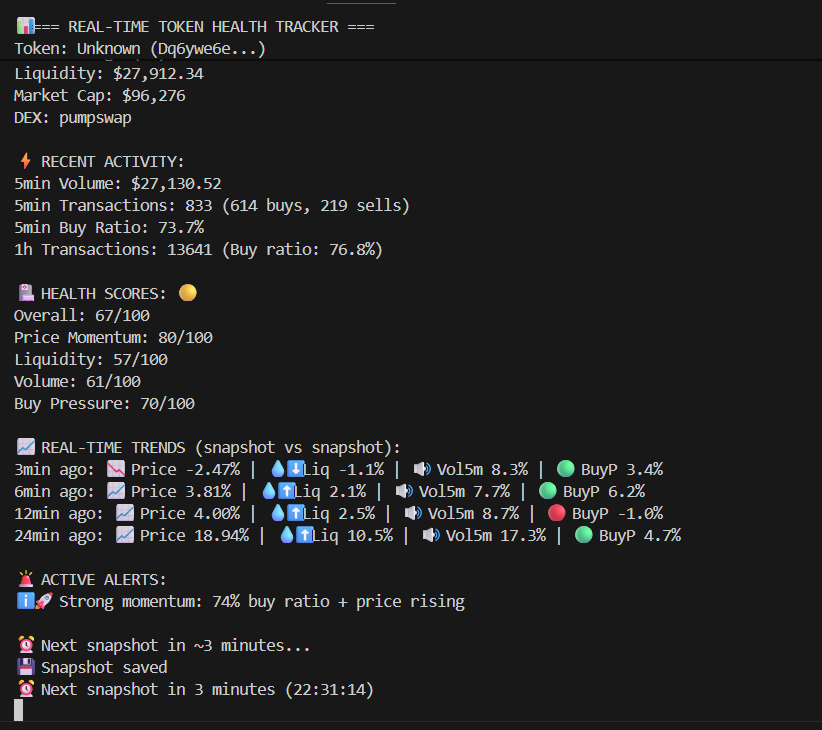
Task: Click the Liquidity score 57/100
Action: pos(140,359)
